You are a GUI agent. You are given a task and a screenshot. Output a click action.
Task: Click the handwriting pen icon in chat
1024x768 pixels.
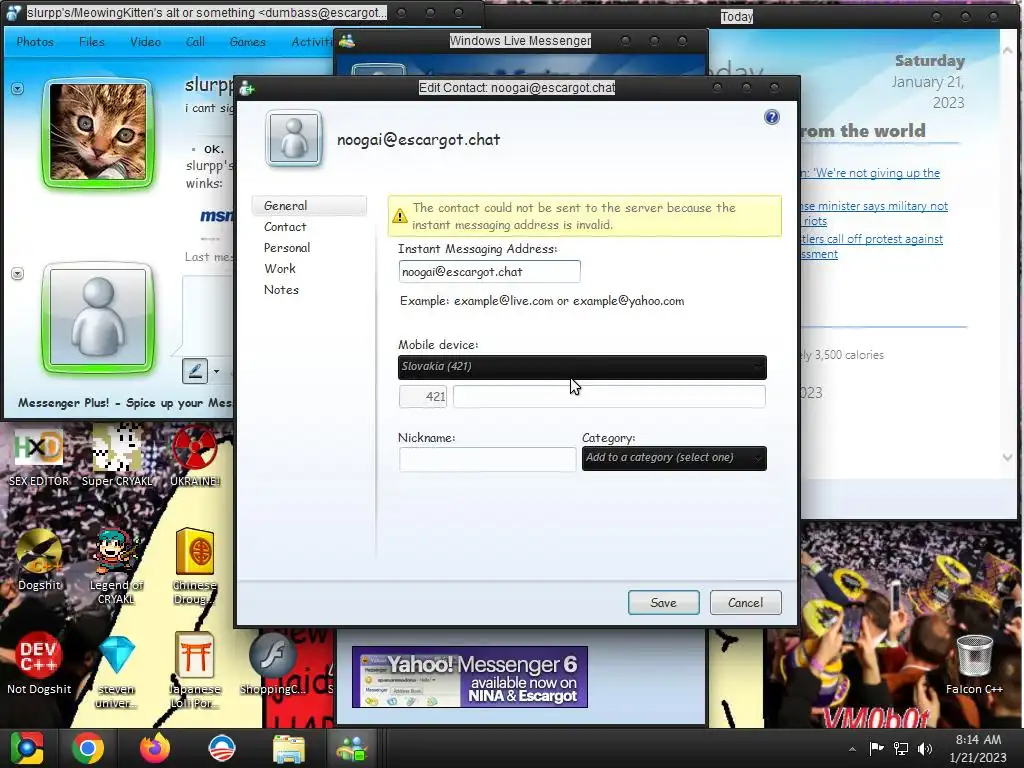195,371
